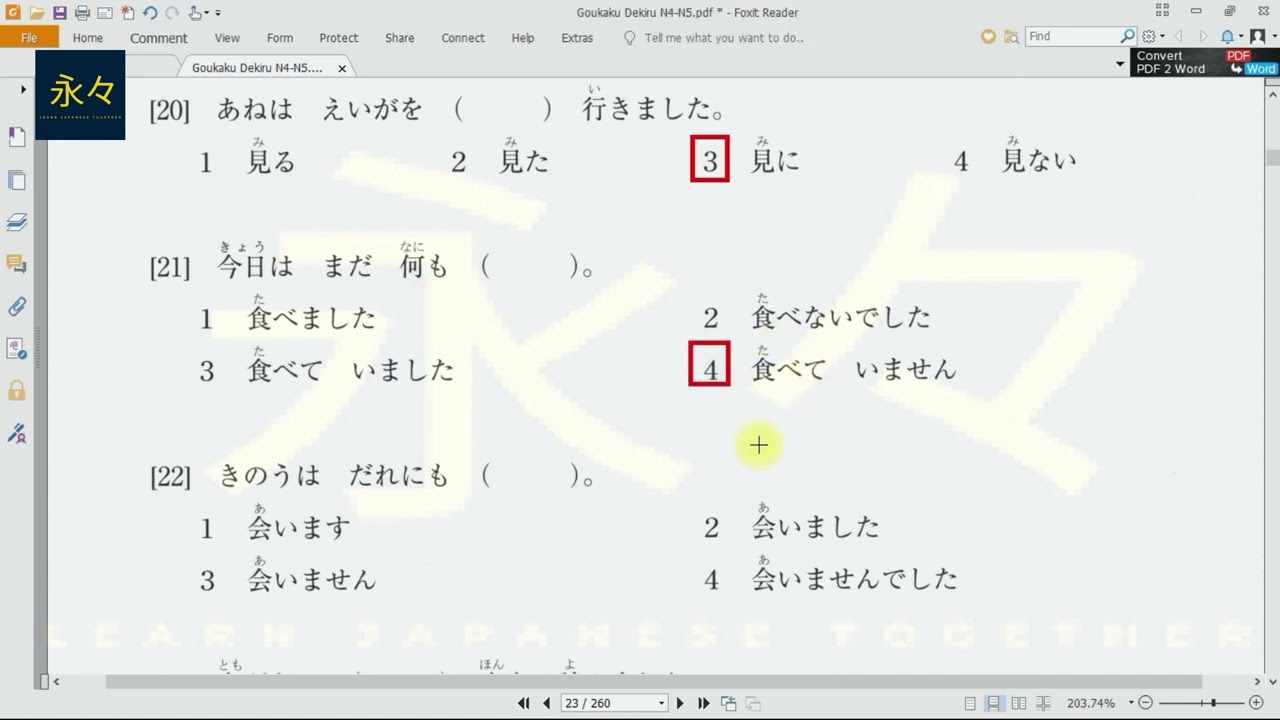This screenshot has width=1280, height=720.
Task: Open the Layers panel in sidebar
Action: click(16, 222)
